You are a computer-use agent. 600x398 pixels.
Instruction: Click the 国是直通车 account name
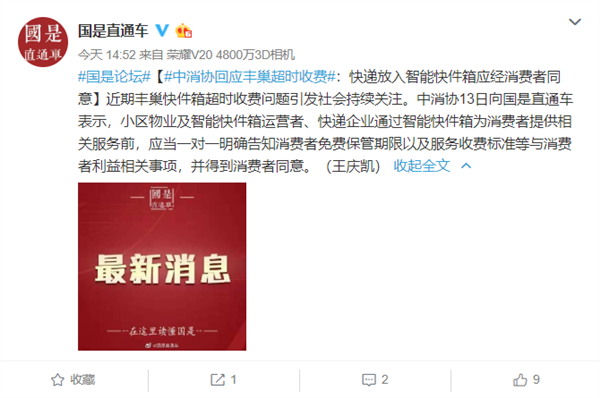coord(113,31)
